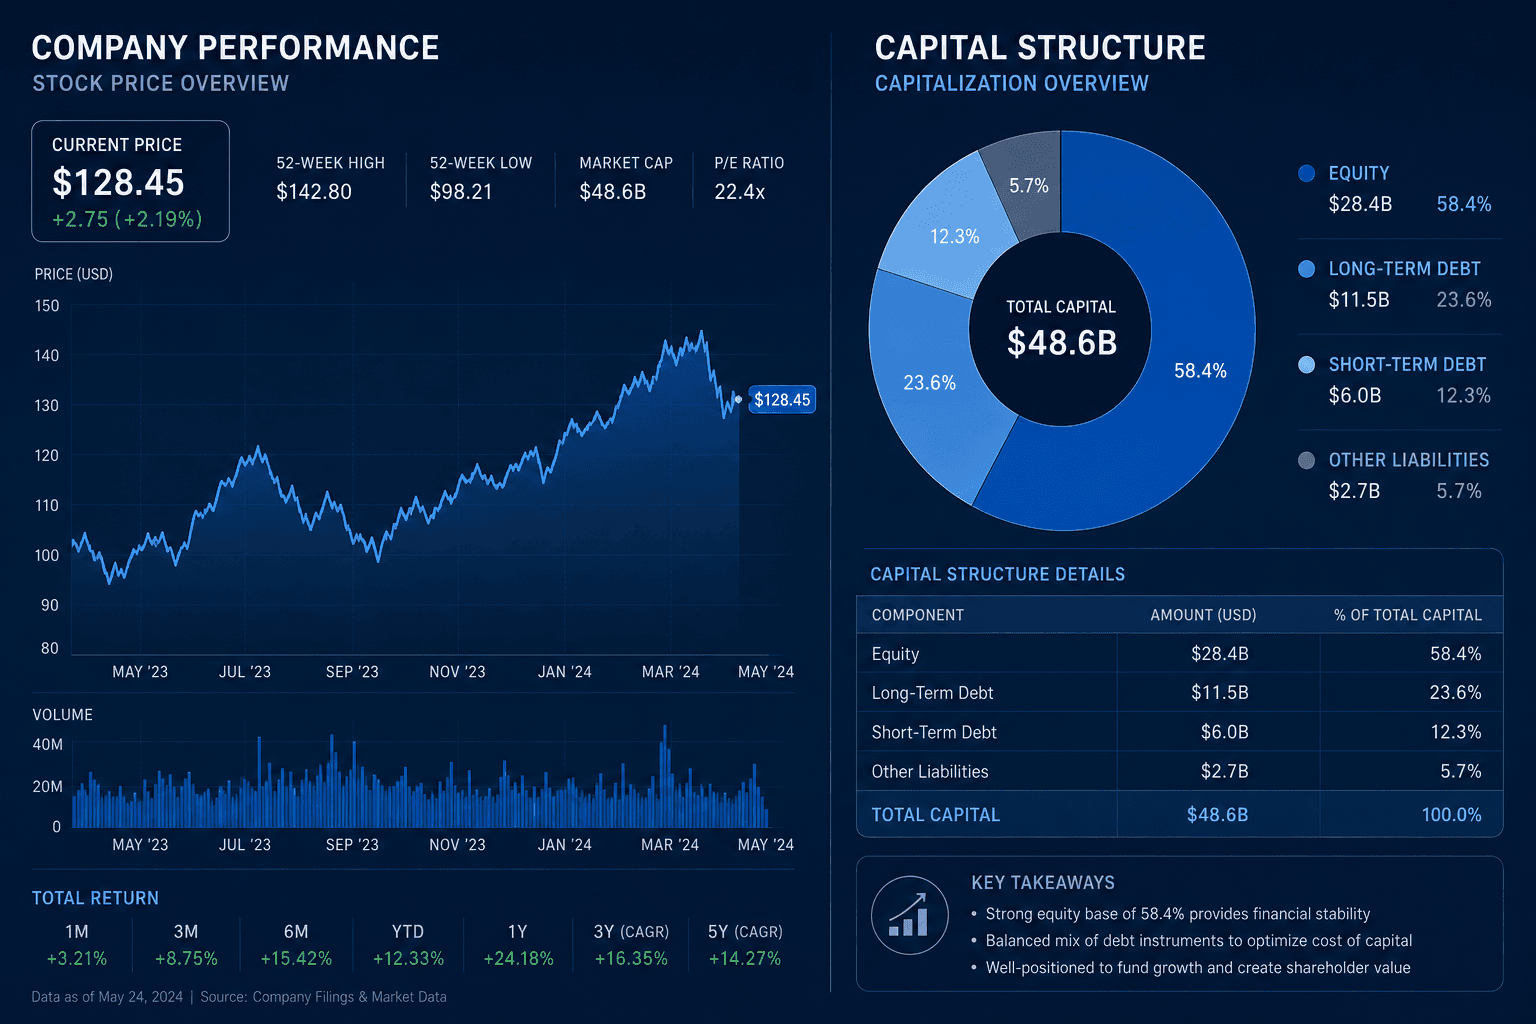Screen dimensions: 1536x1024
Task: Select the Short-Term Debt legend dot
Action: pyautogui.click(x=1306, y=365)
